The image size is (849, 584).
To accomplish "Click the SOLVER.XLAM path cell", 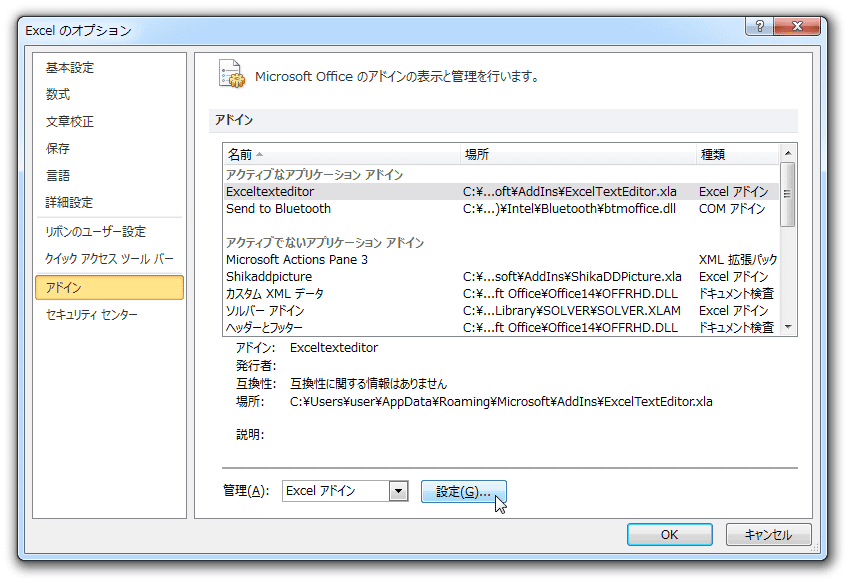I will (572, 311).
